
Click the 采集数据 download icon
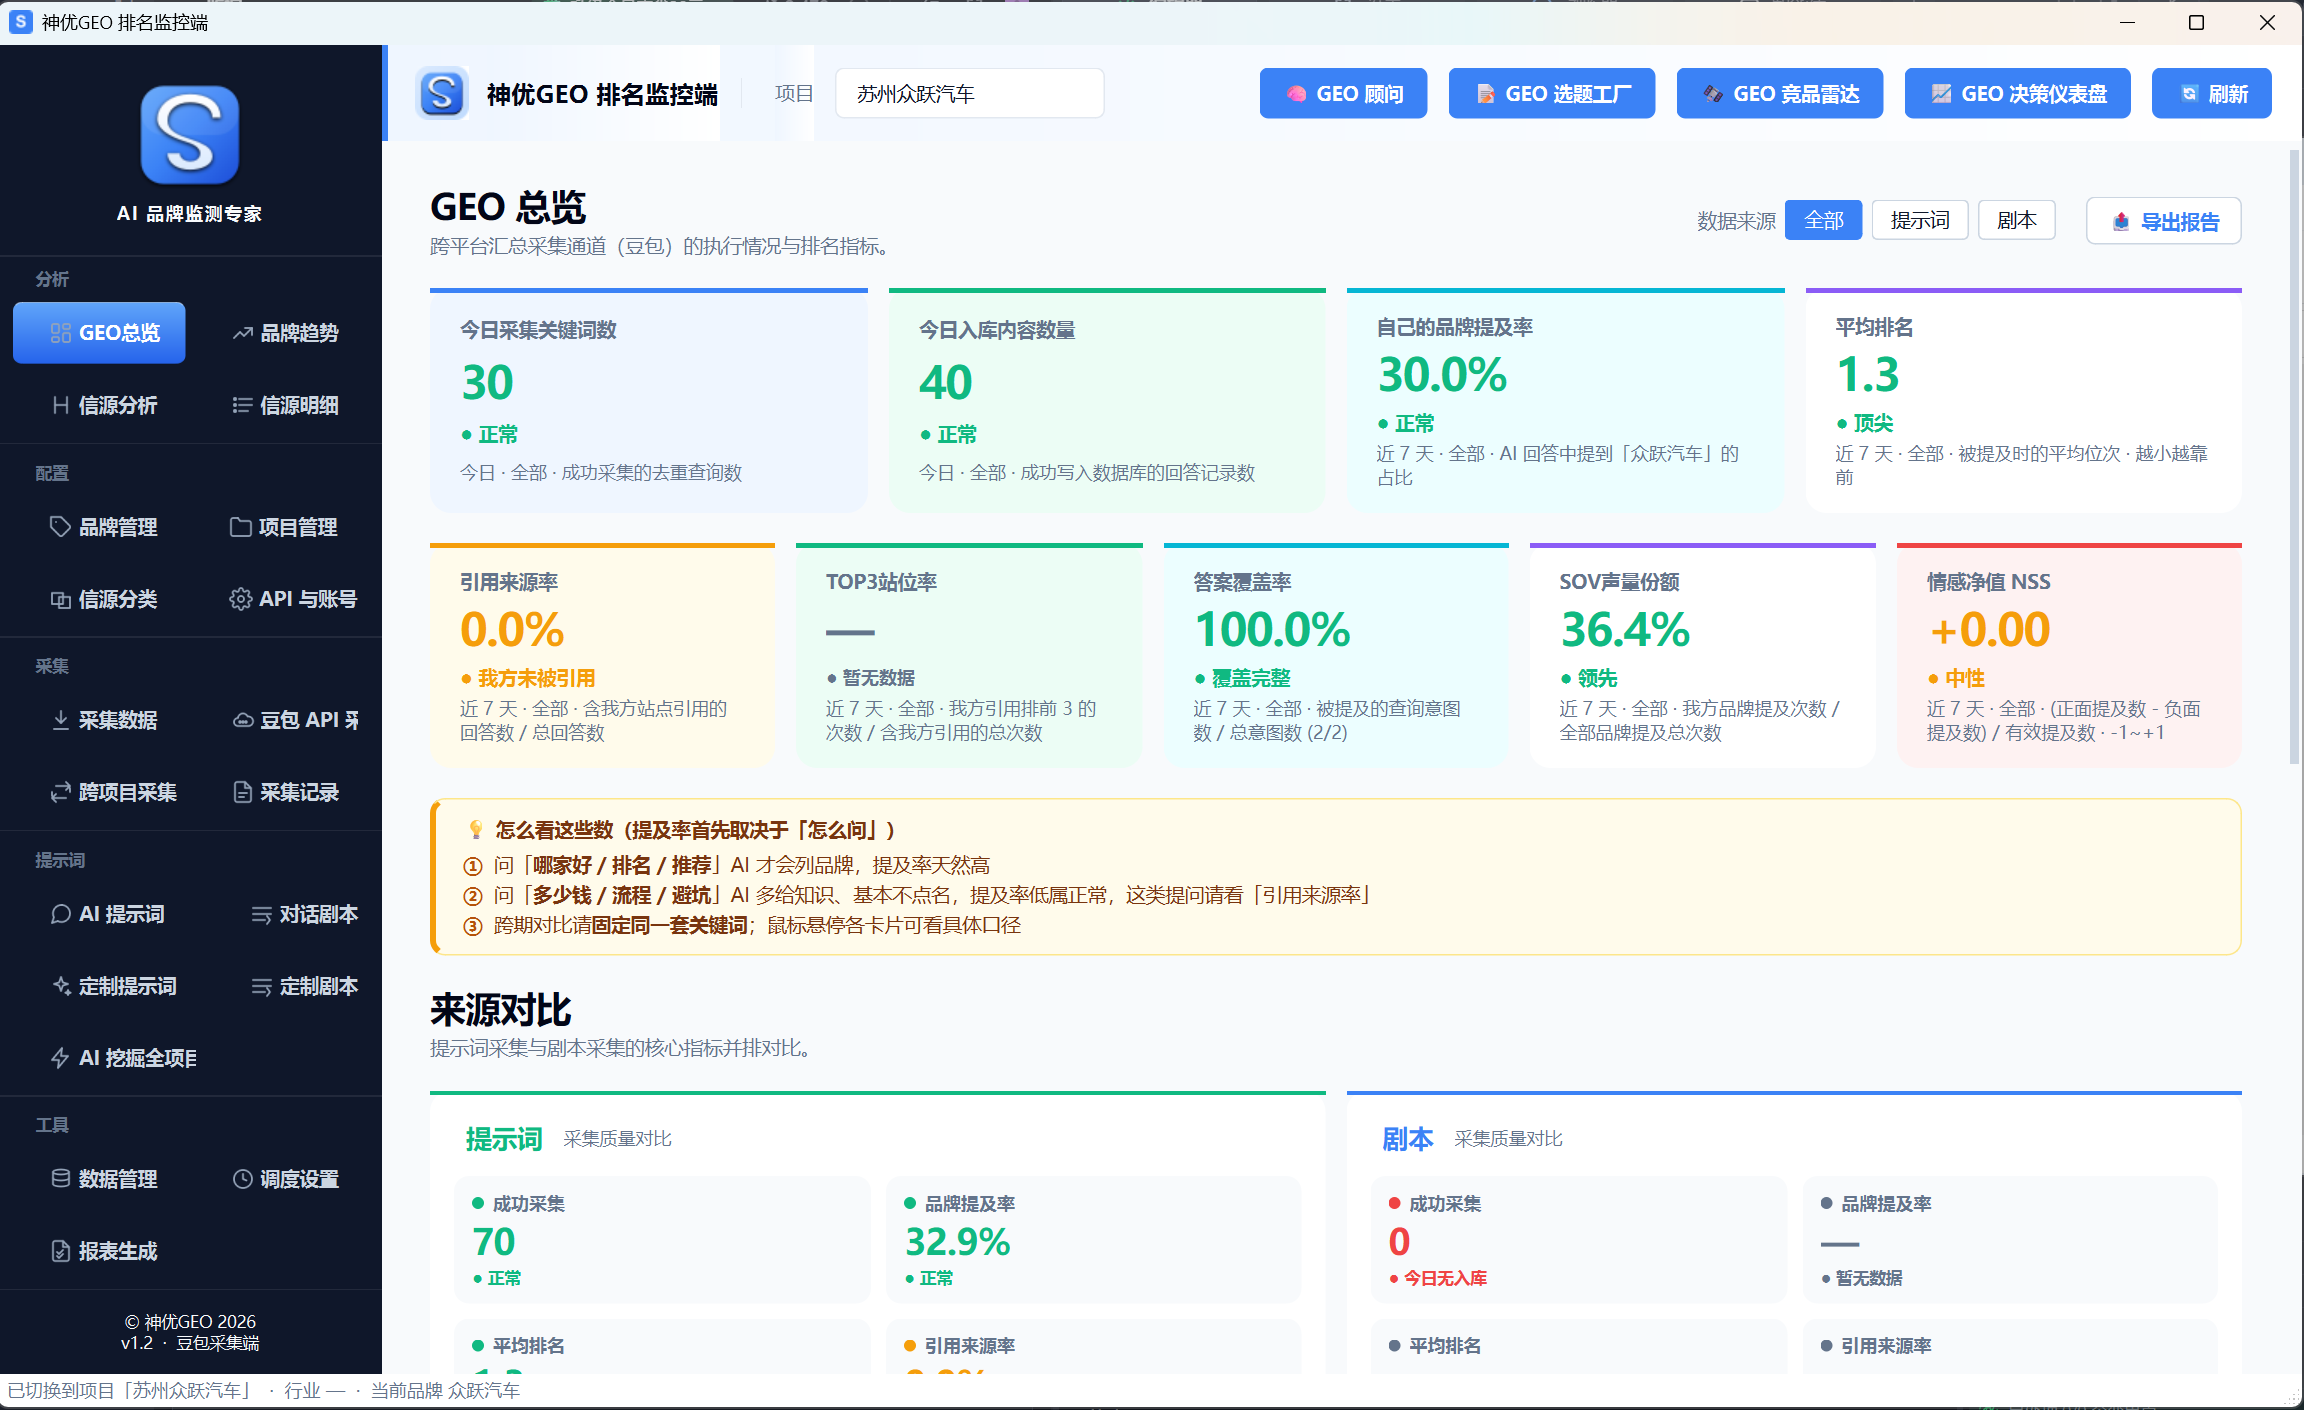(x=60, y=719)
